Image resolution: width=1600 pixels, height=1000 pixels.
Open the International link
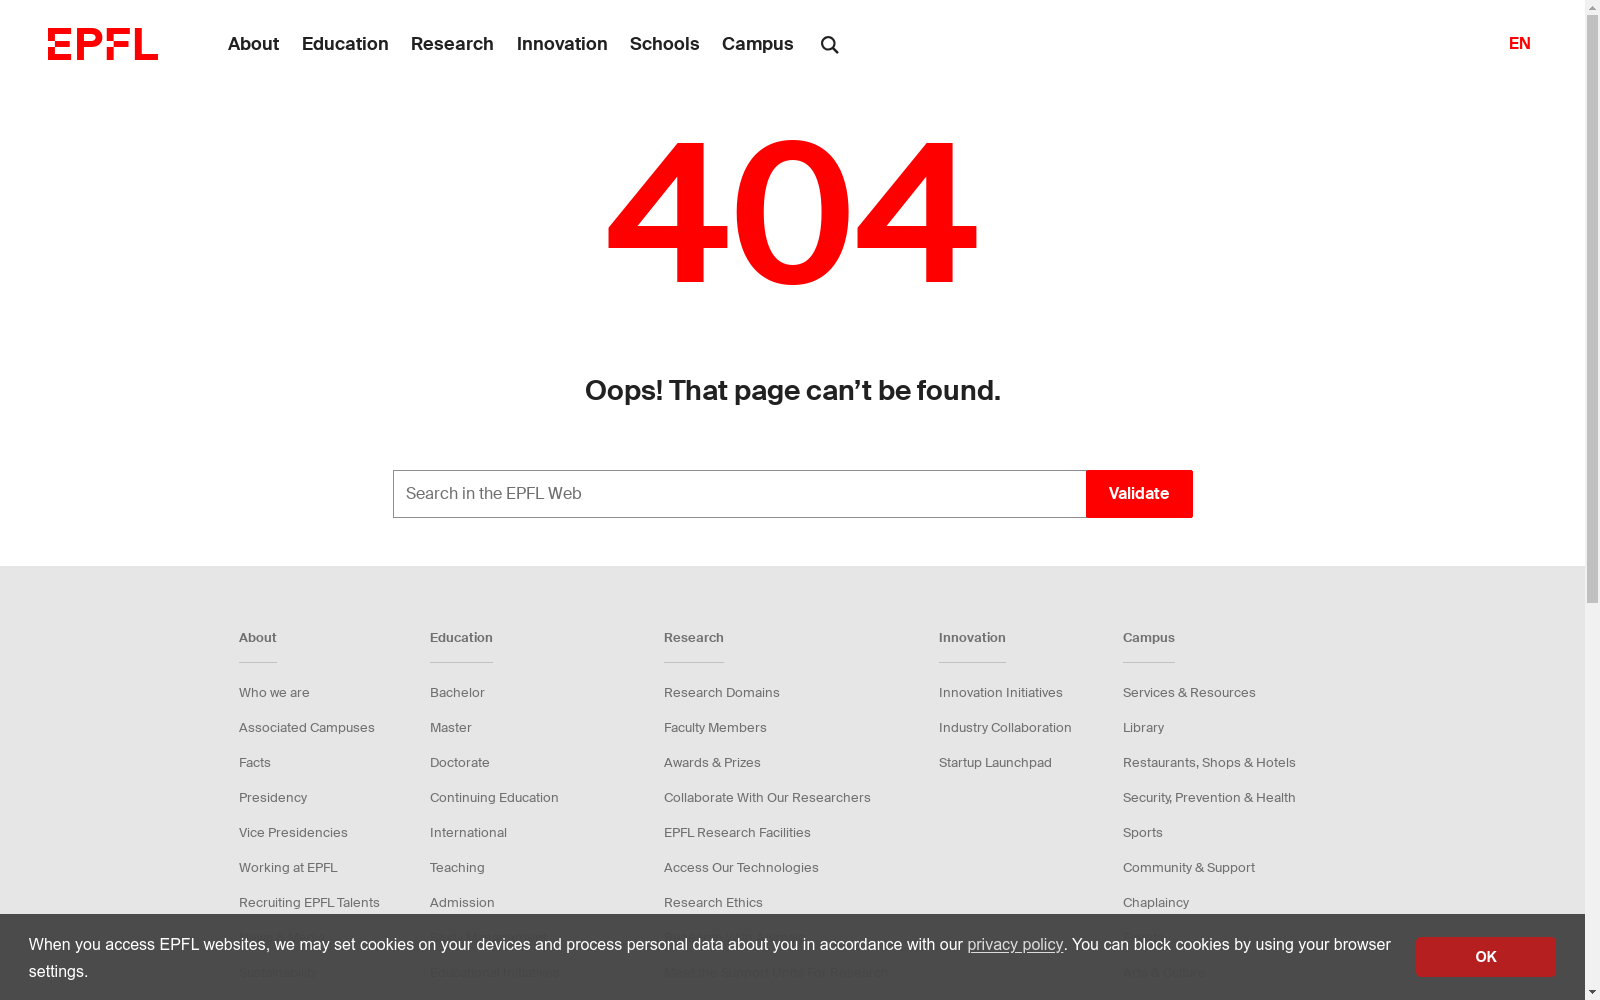coord(468,833)
